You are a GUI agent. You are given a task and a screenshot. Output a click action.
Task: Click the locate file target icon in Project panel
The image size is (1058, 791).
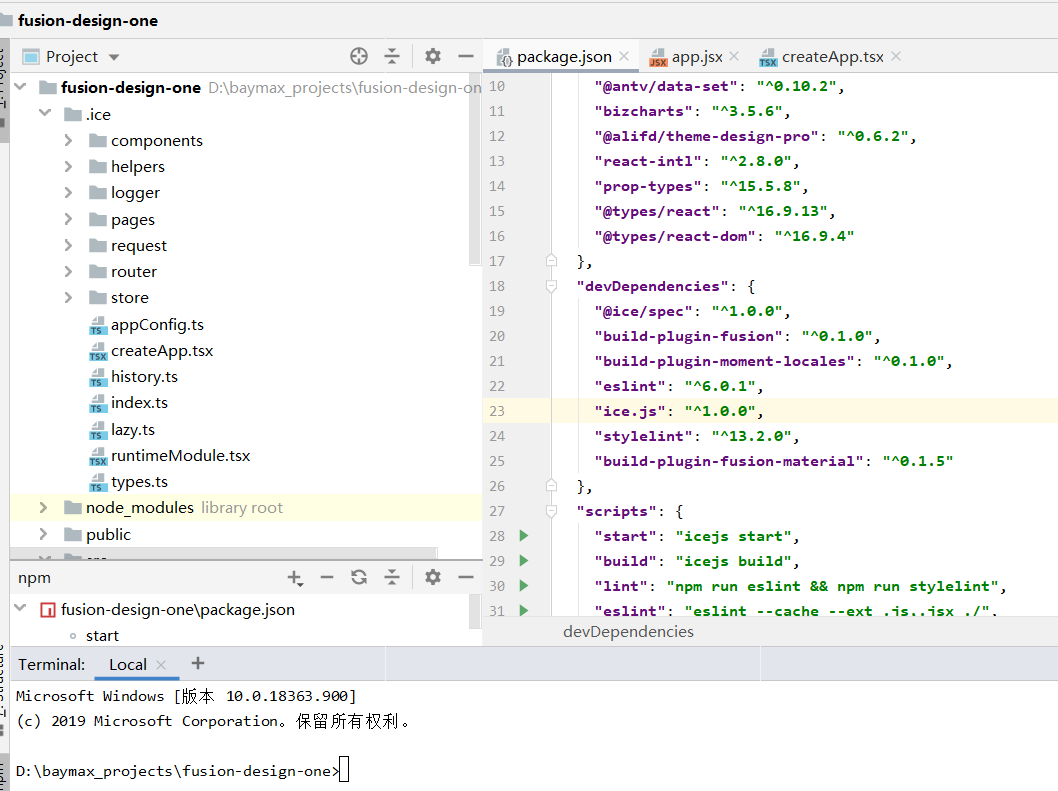click(x=359, y=56)
